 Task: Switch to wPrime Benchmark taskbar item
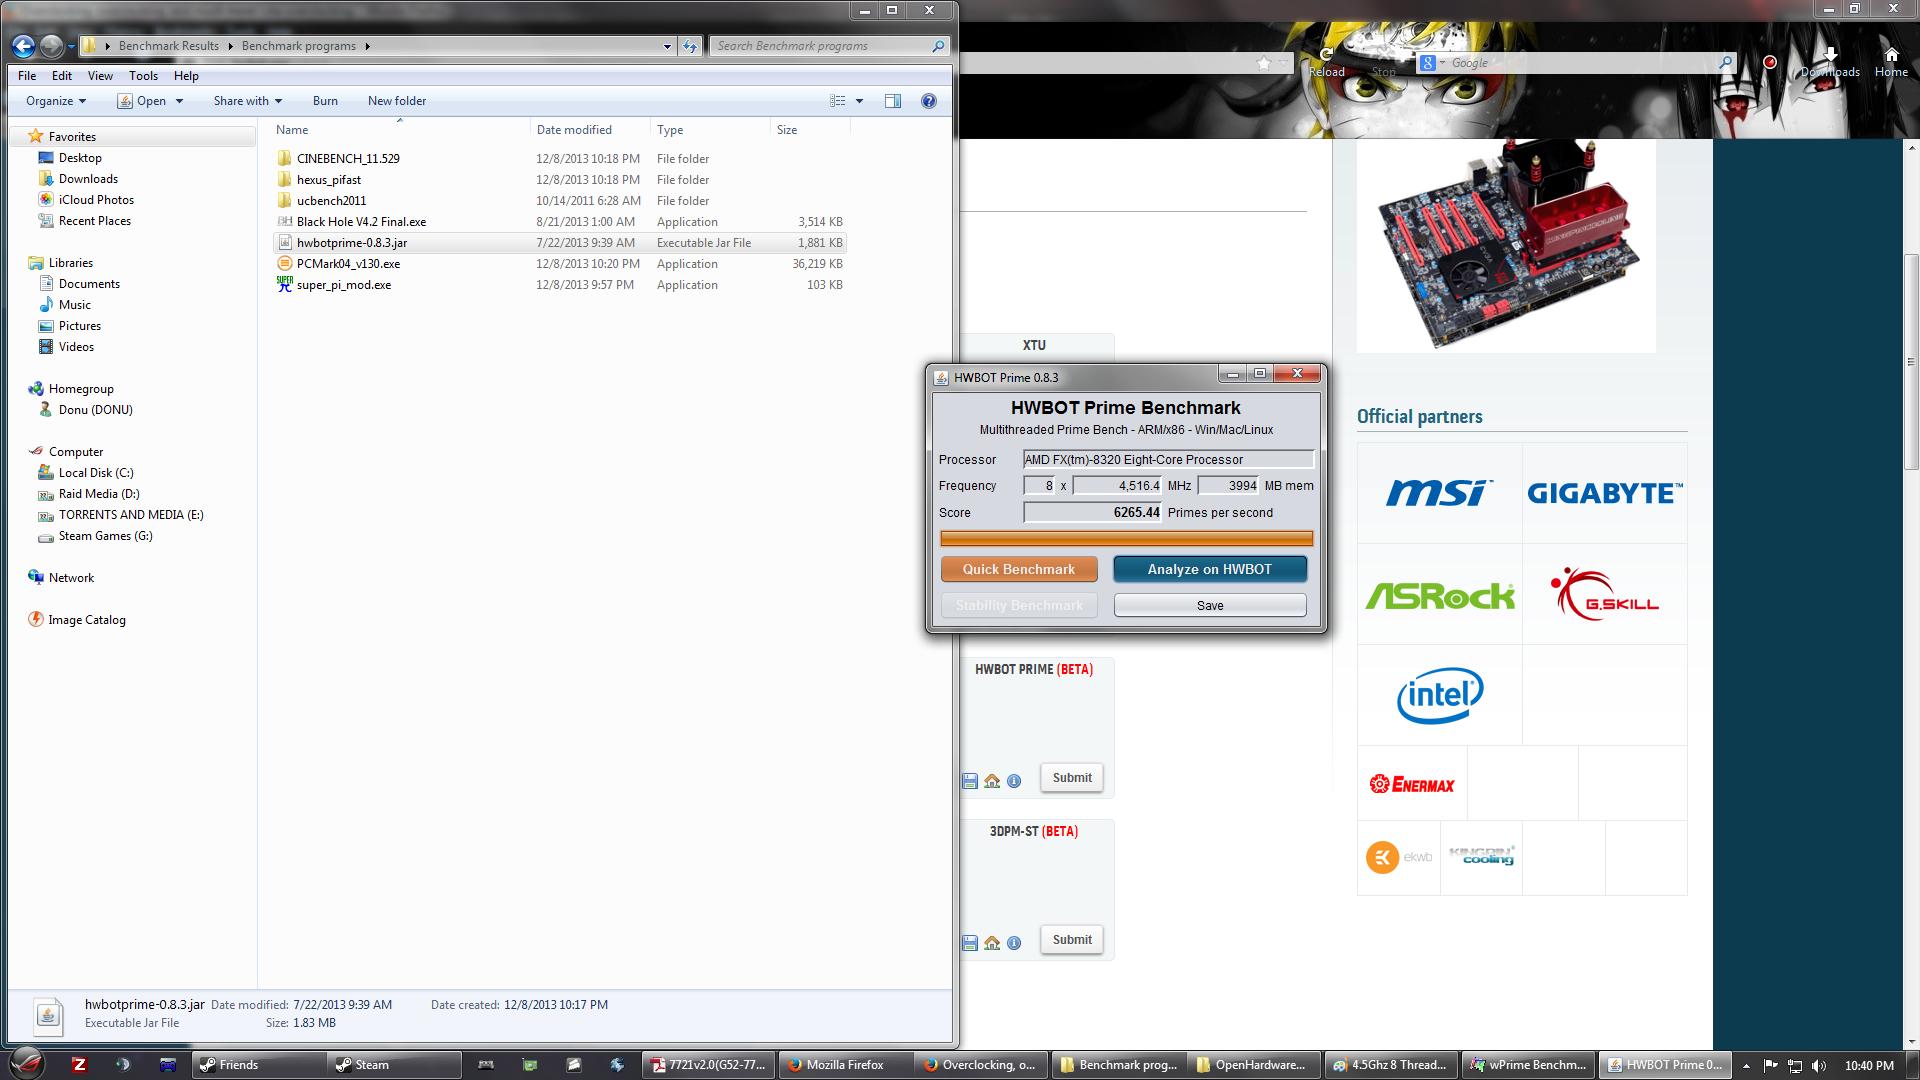coord(1527,1065)
